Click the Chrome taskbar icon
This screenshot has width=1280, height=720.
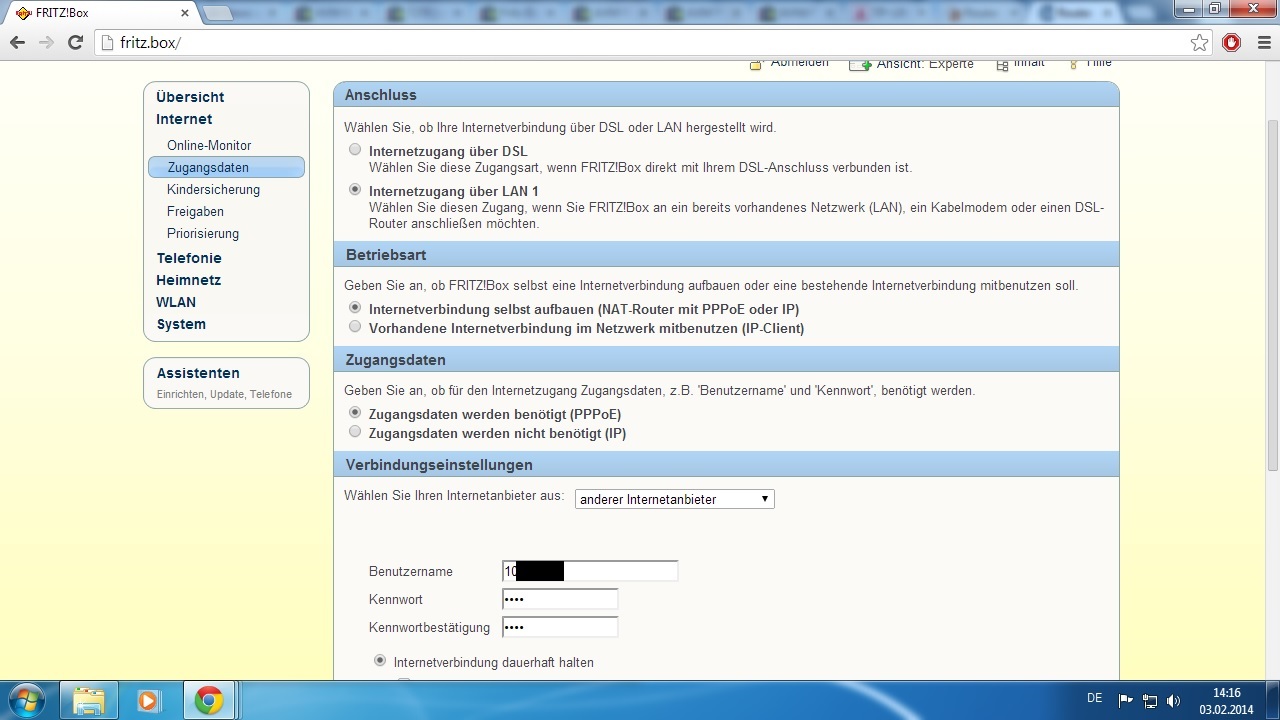tap(209, 700)
